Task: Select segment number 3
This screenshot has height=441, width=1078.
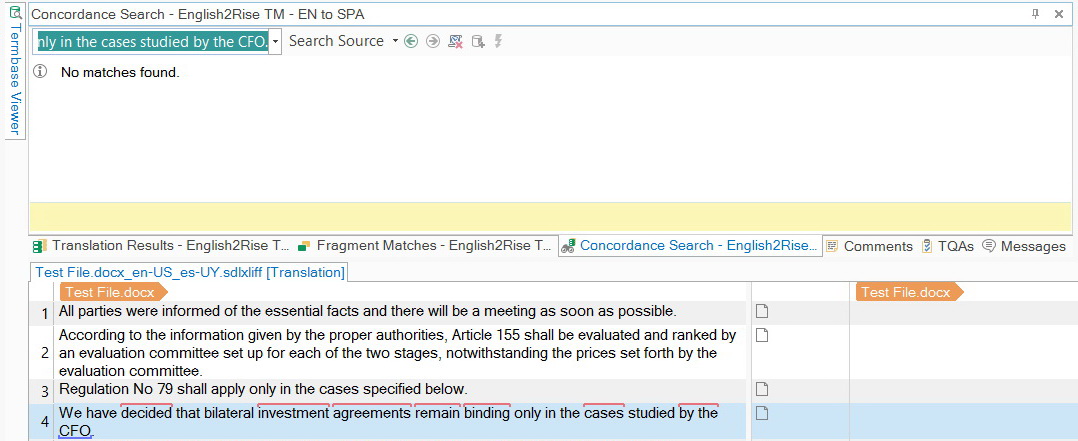Action: click(x=45, y=391)
